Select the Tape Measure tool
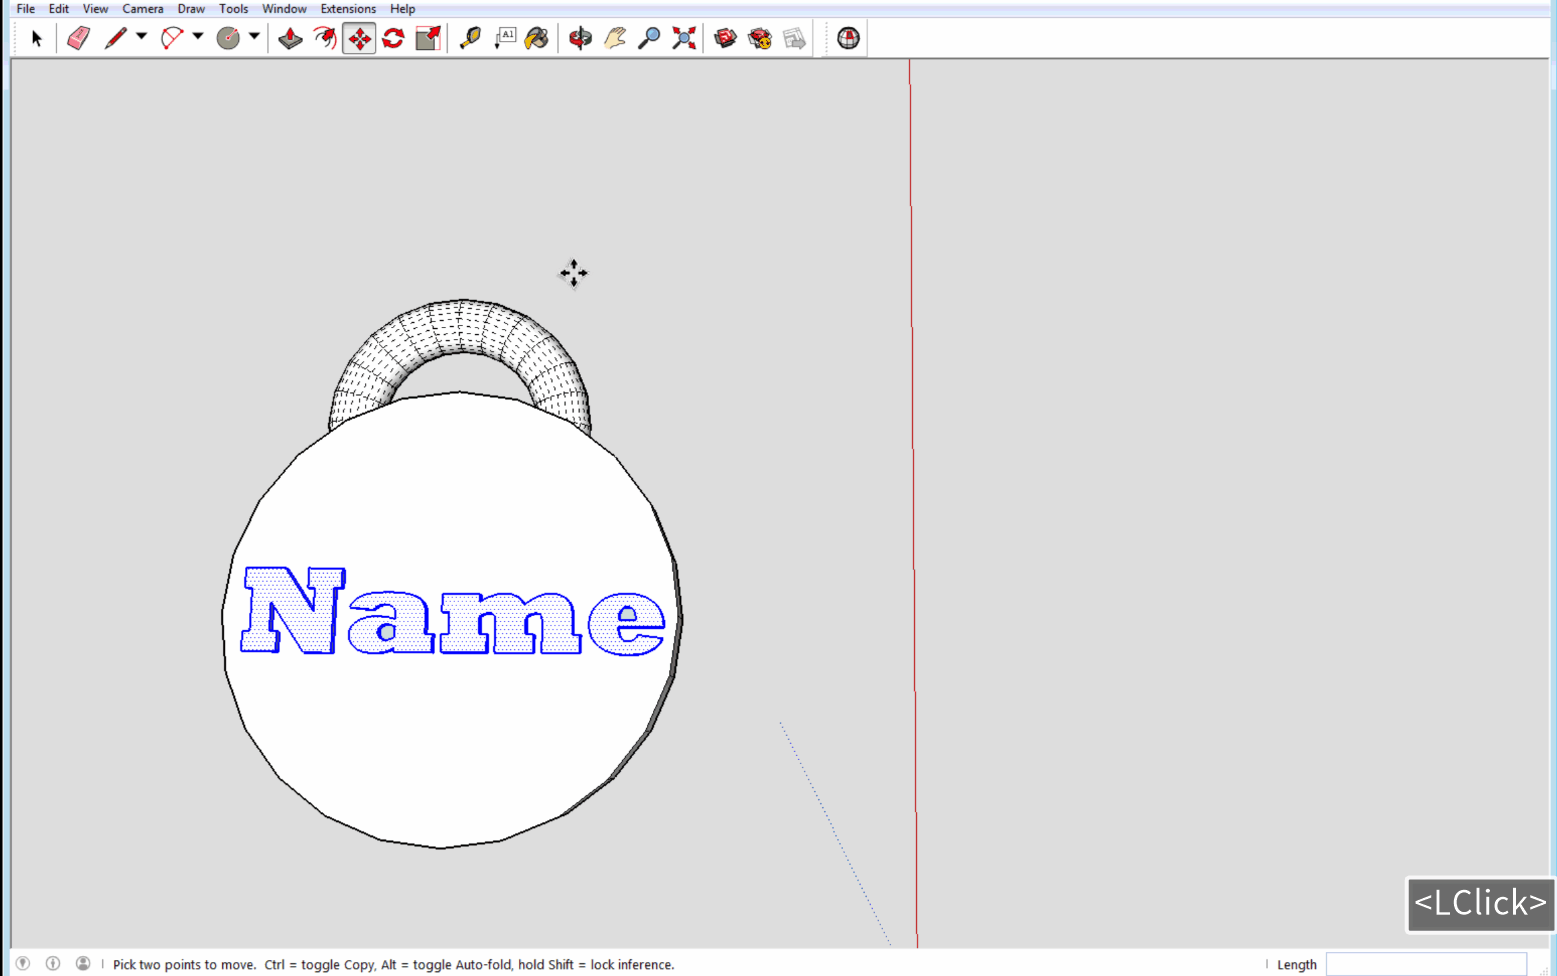The image size is (1557, 976). pyautogui.click(x=470, y=39)
